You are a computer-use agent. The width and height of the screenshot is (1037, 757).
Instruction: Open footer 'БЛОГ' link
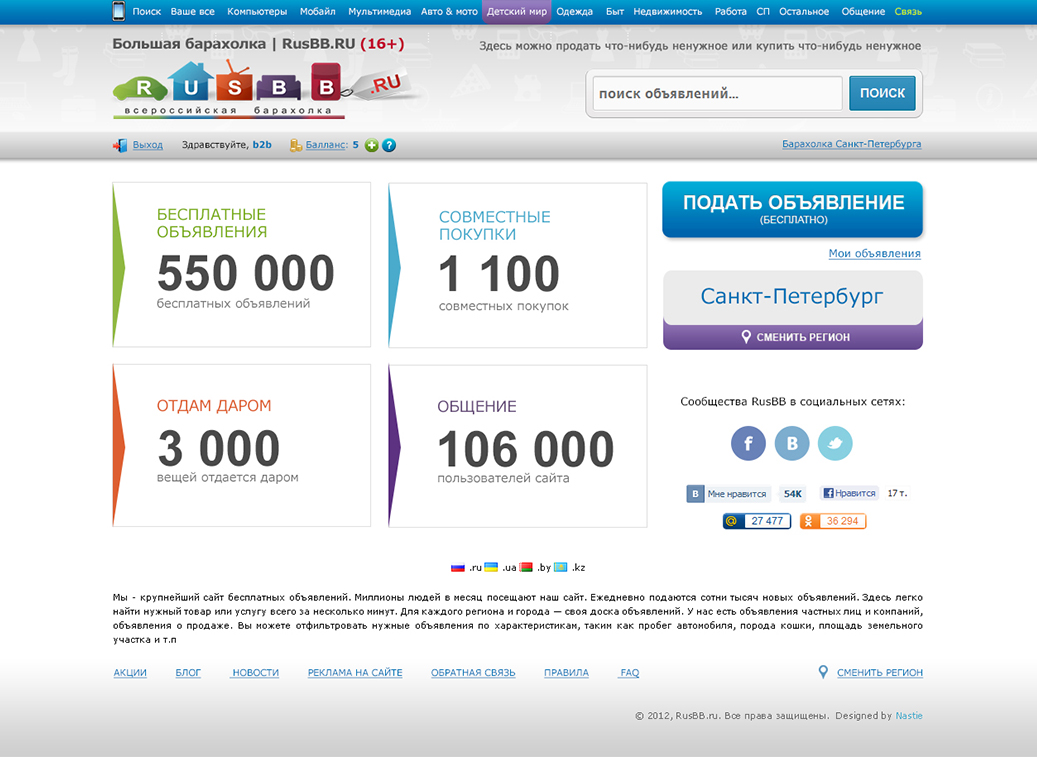tap(188, 672)
